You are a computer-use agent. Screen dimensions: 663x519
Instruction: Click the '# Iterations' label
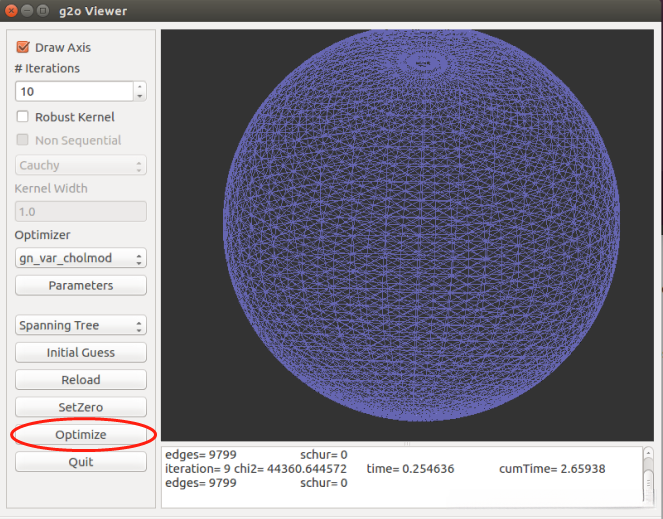coord(47,68)
